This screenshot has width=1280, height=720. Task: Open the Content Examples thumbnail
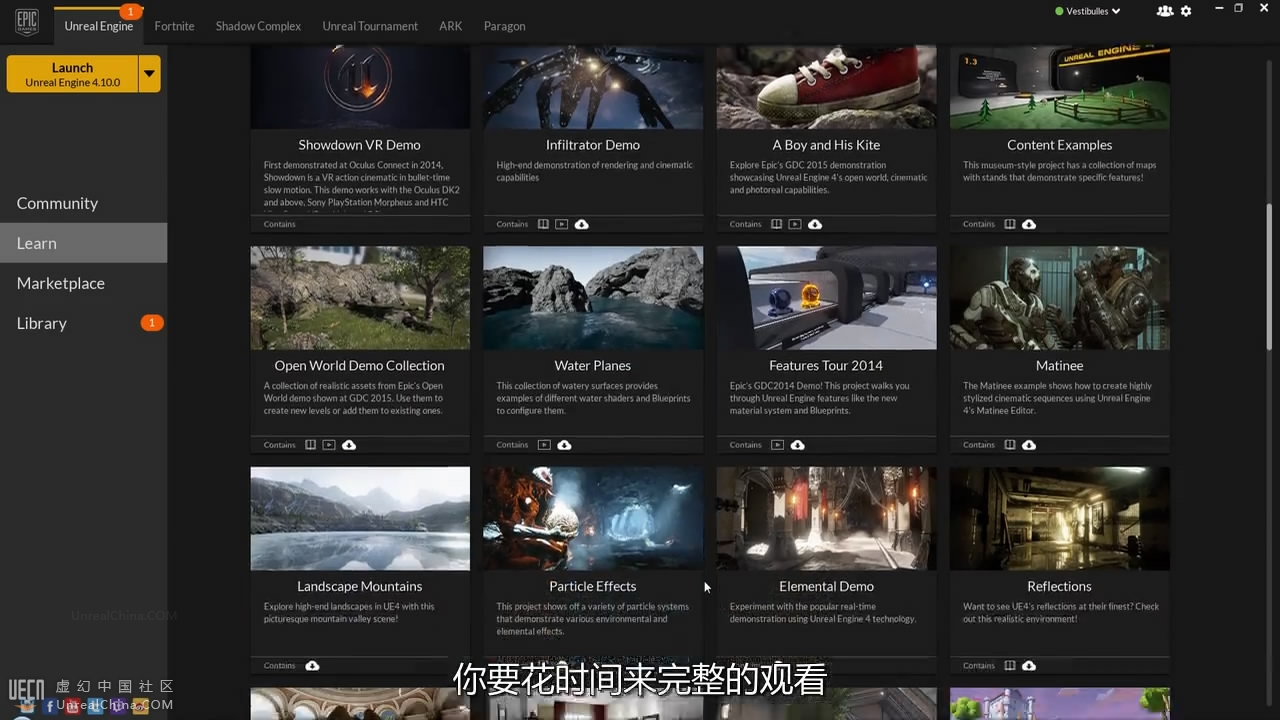tap(1059, 87)
